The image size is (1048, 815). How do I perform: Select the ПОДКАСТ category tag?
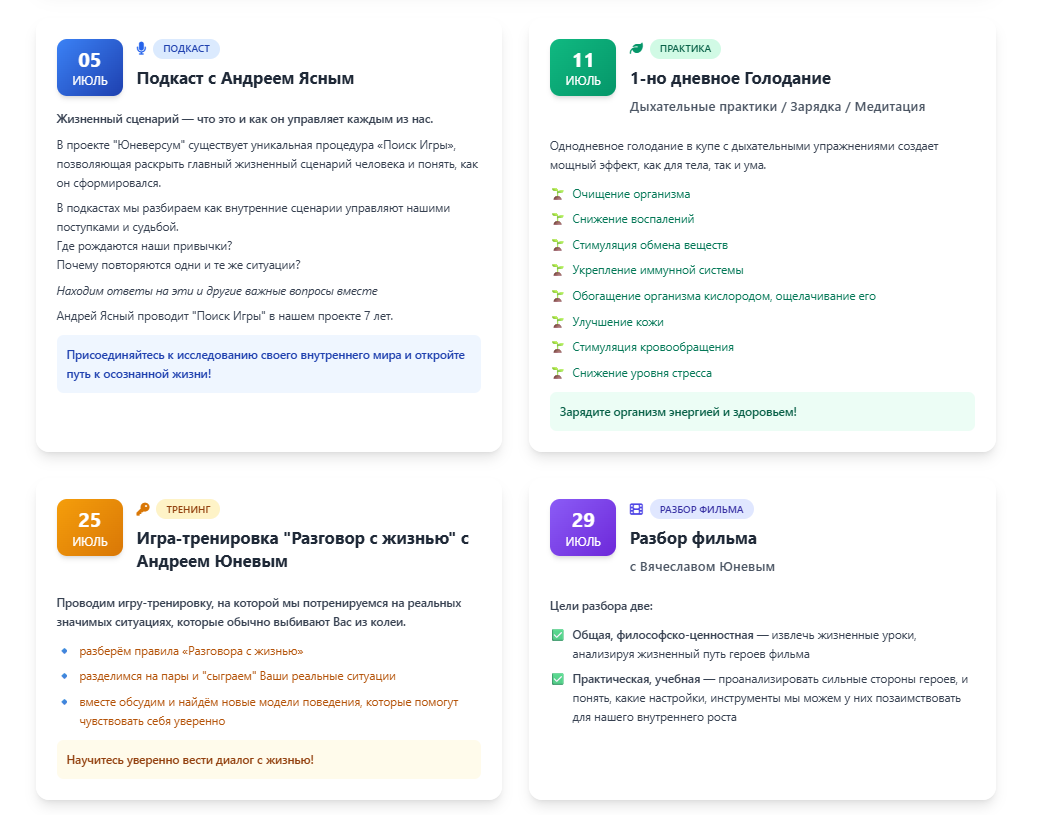[186, 48]
